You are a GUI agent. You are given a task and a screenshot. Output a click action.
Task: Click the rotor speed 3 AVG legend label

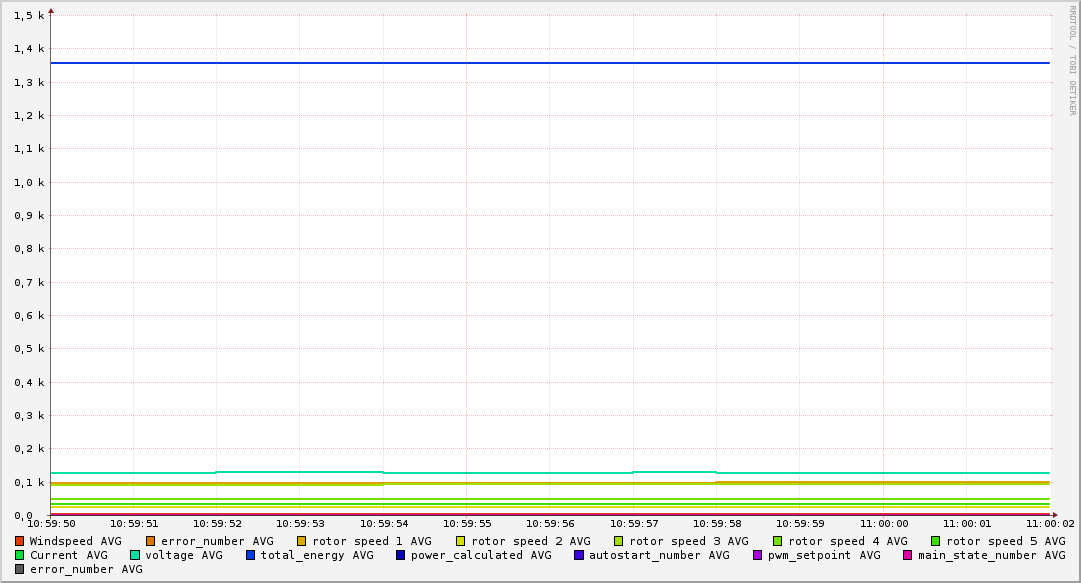[688, 541]
